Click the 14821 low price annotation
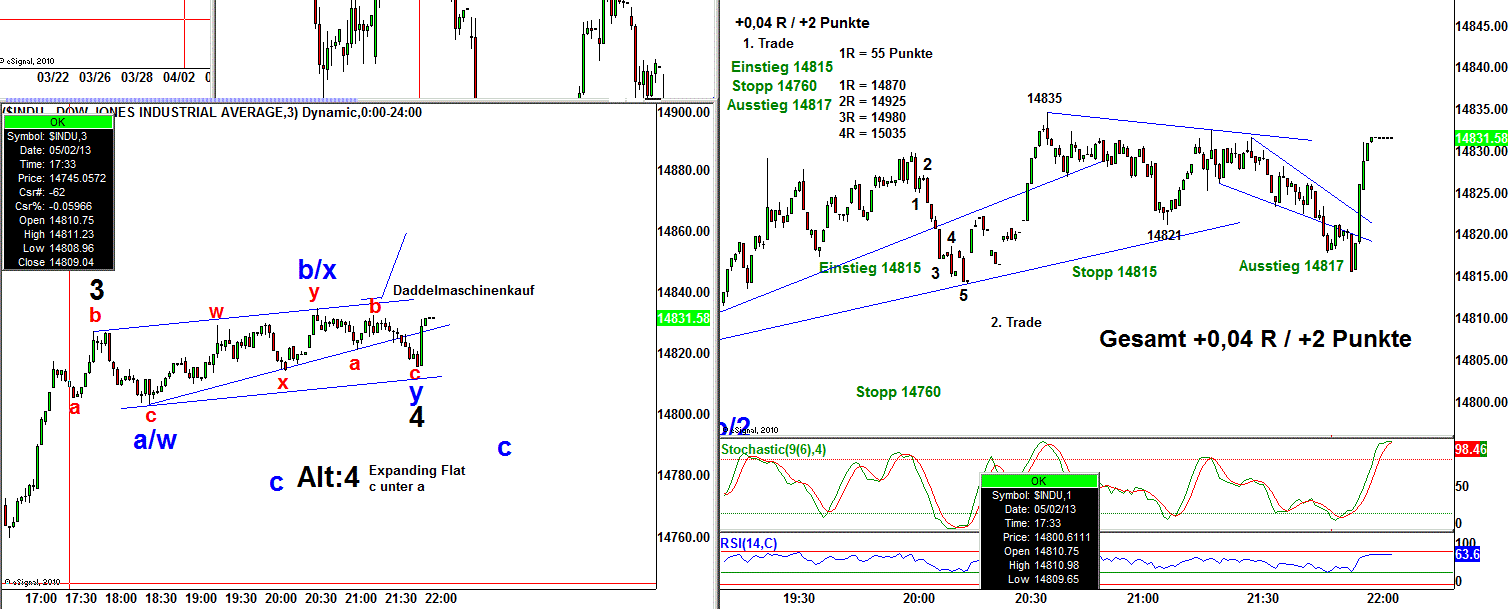 (1164, 235)
